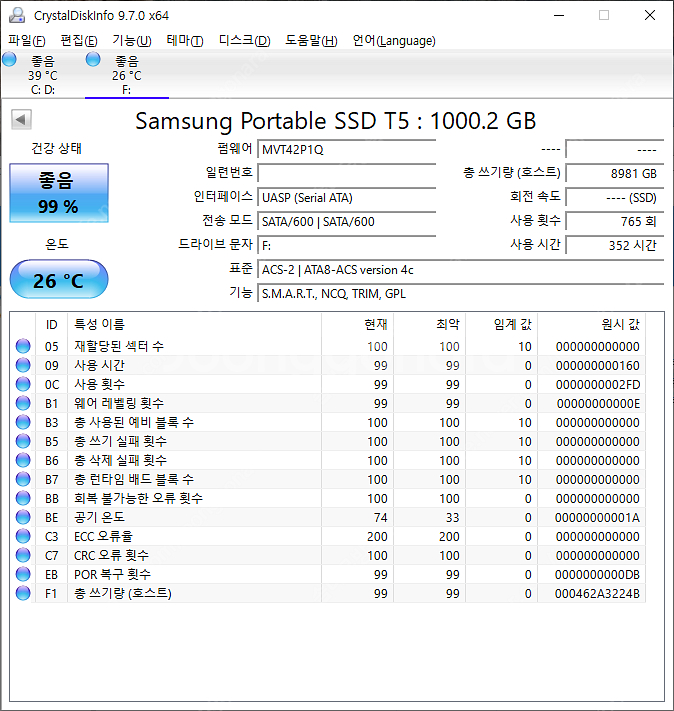674x711 pixels.
Task: Select the 재할당된 섹터 수 attribute row
Action: pos(327,346)
